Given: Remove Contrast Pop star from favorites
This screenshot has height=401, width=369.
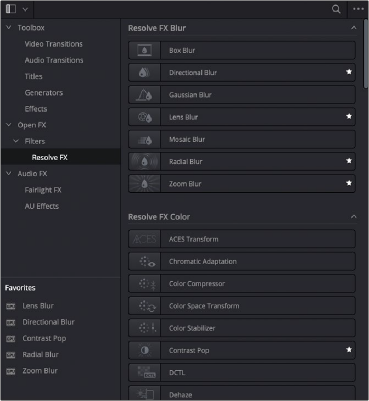Looking at the screenshot, I should pos(349,350).
